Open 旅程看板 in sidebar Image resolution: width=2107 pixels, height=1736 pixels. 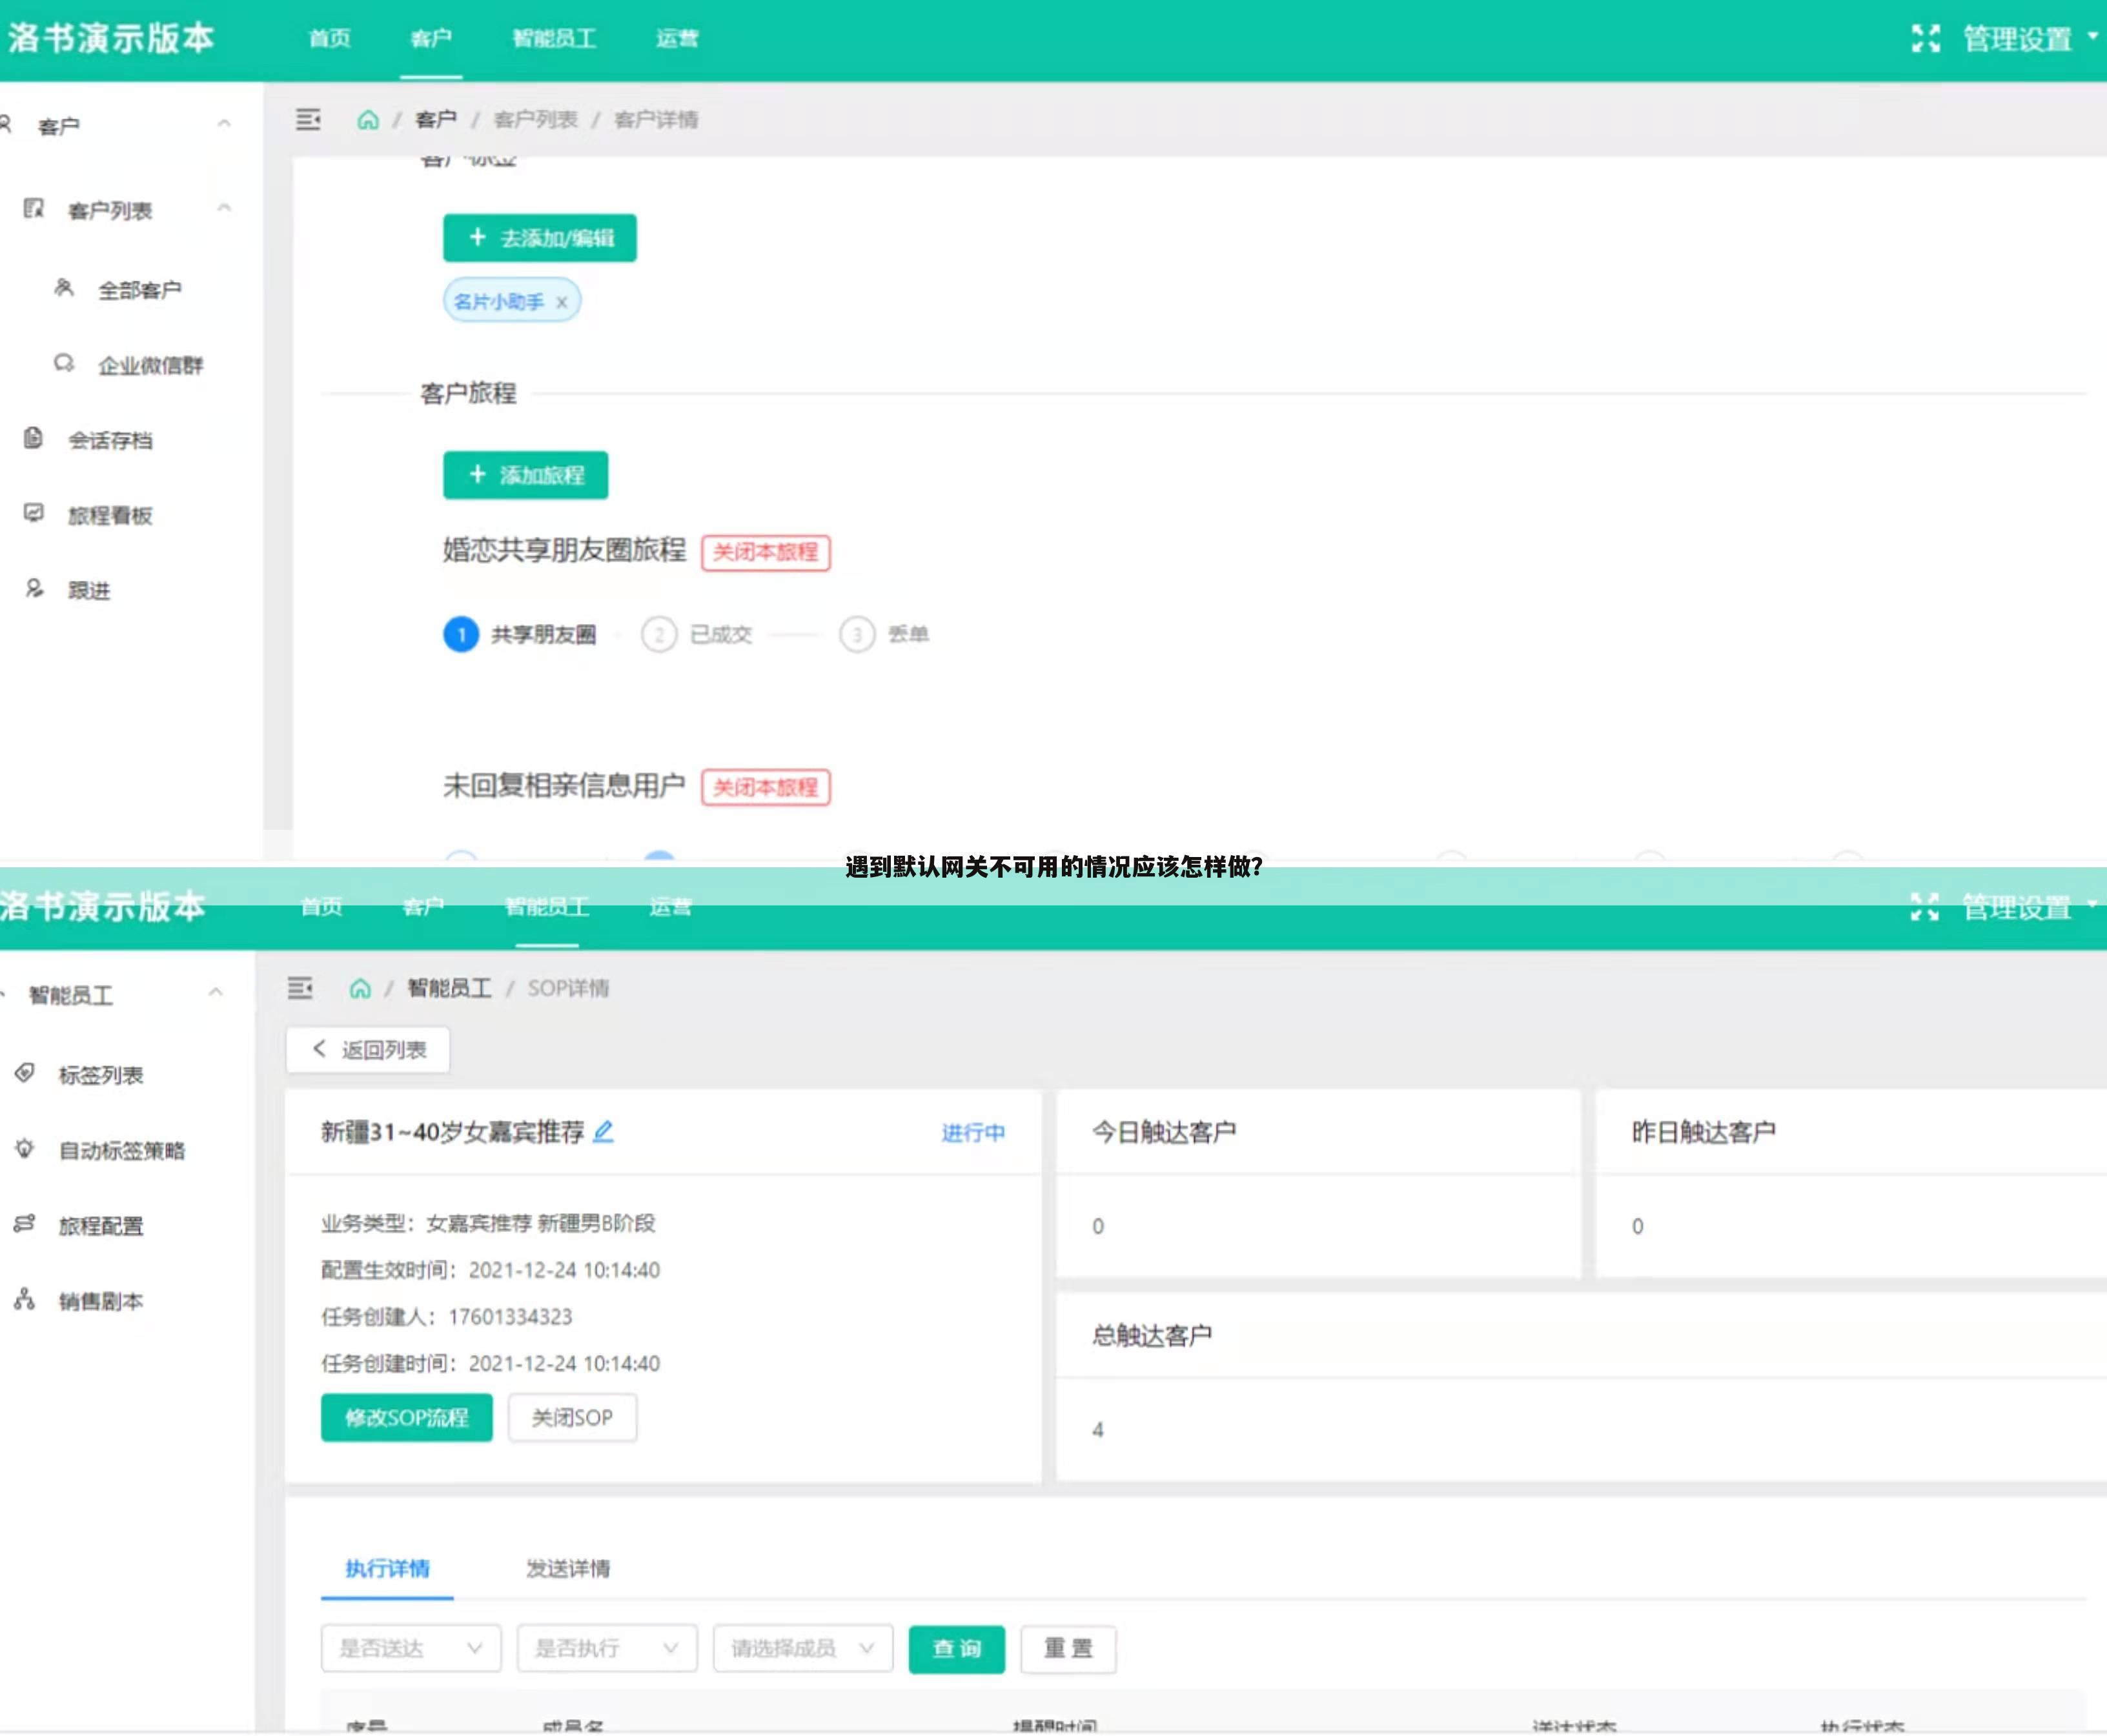coord(109,515)
